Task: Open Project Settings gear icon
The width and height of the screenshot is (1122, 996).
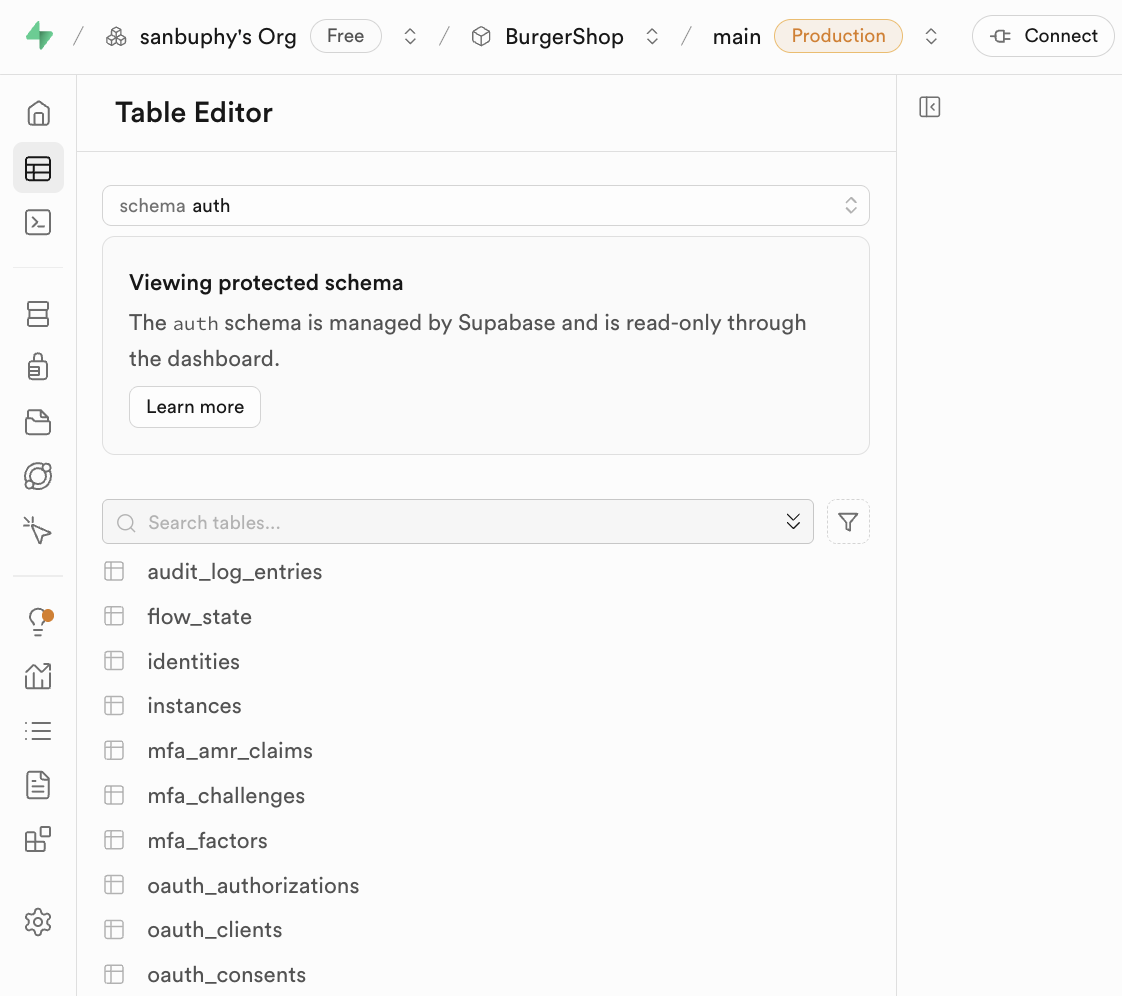Action: tap(38, 921)
